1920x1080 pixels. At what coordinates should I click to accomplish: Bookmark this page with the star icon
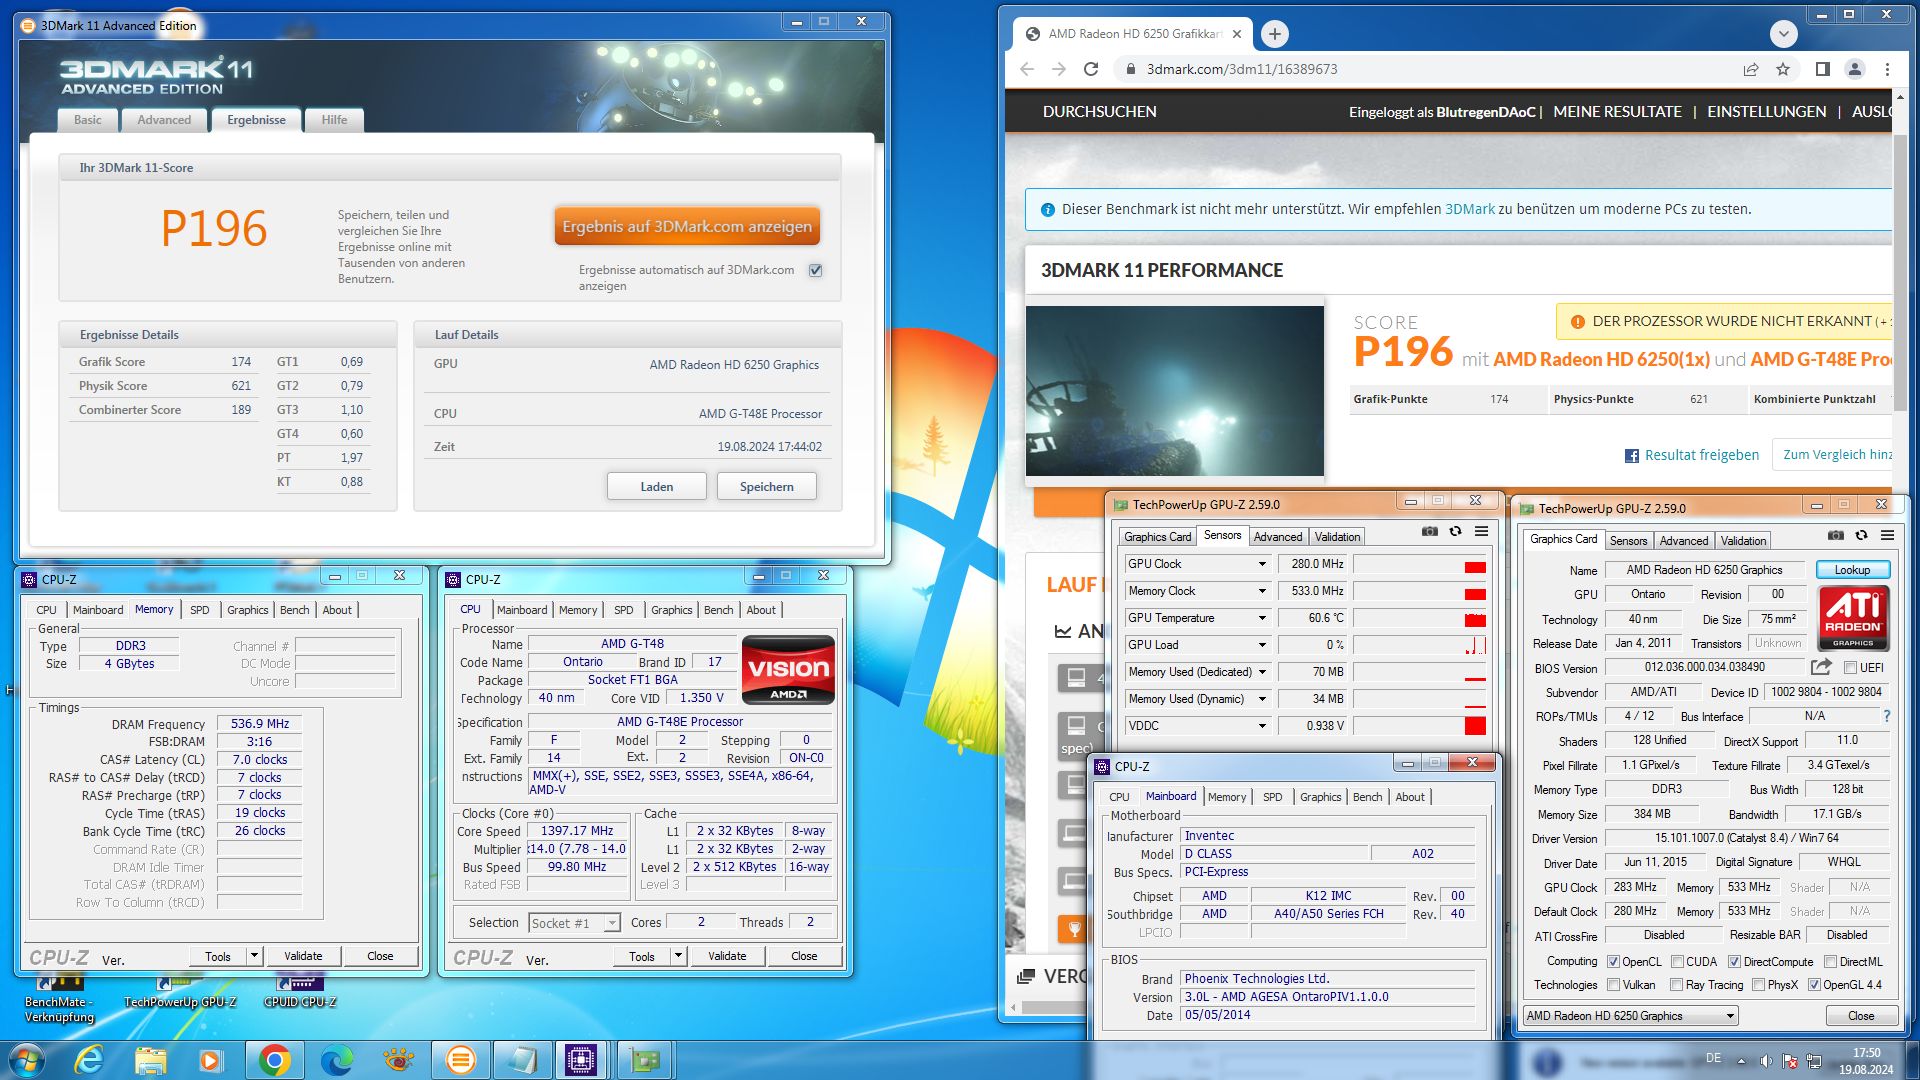coord(1783,69)
